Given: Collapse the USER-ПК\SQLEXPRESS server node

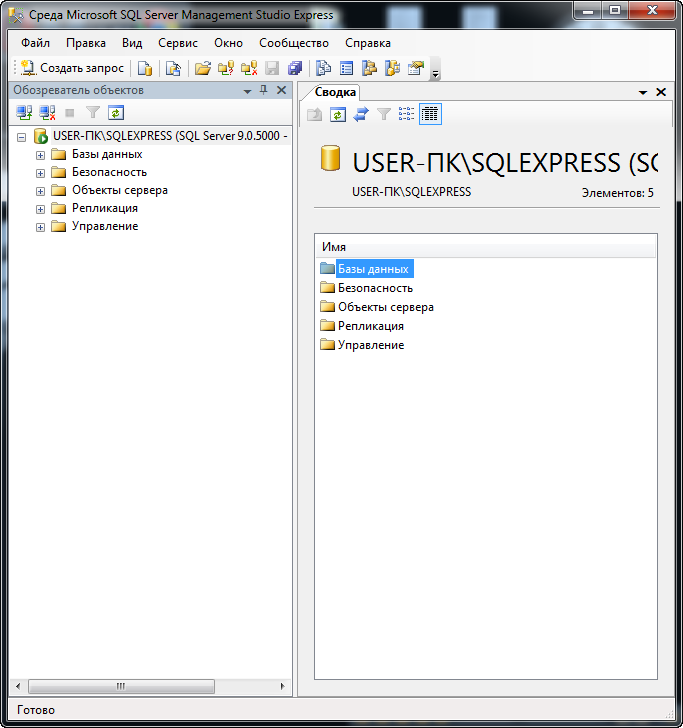Looking at the screenshot, I should [x=21, y=137].
